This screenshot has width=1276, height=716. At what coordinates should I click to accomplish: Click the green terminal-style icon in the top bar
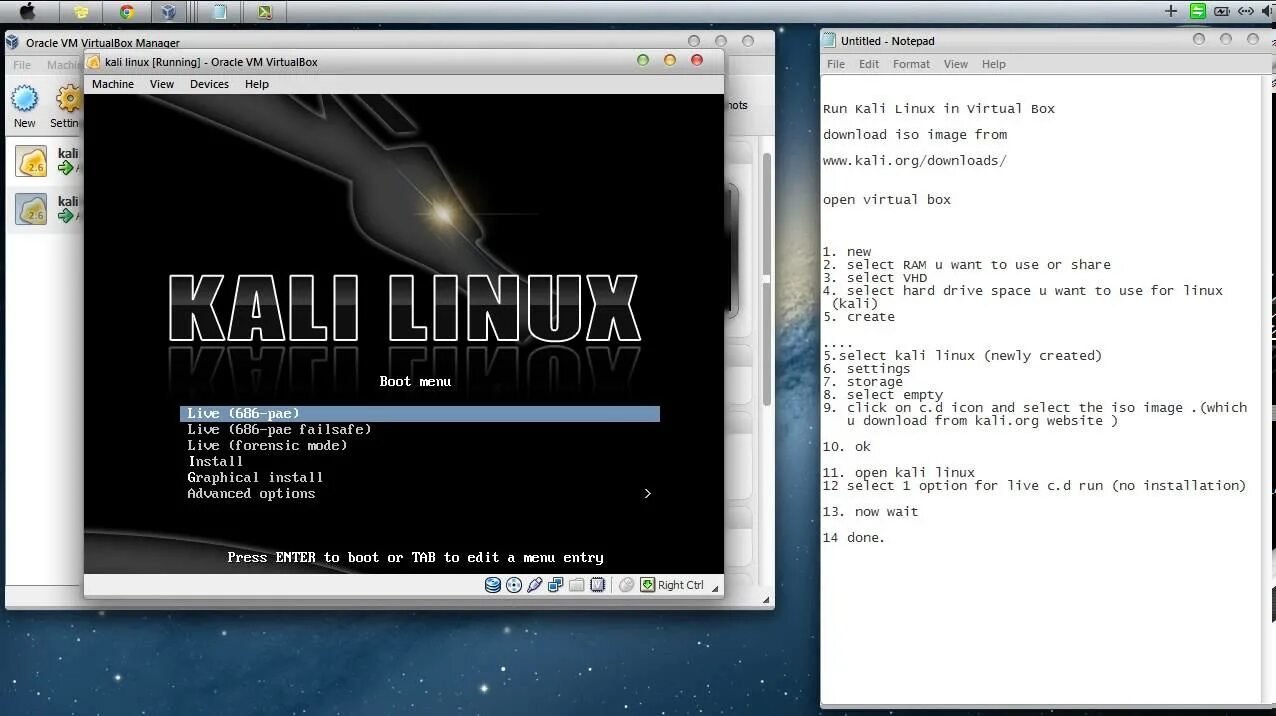(264, 12)
